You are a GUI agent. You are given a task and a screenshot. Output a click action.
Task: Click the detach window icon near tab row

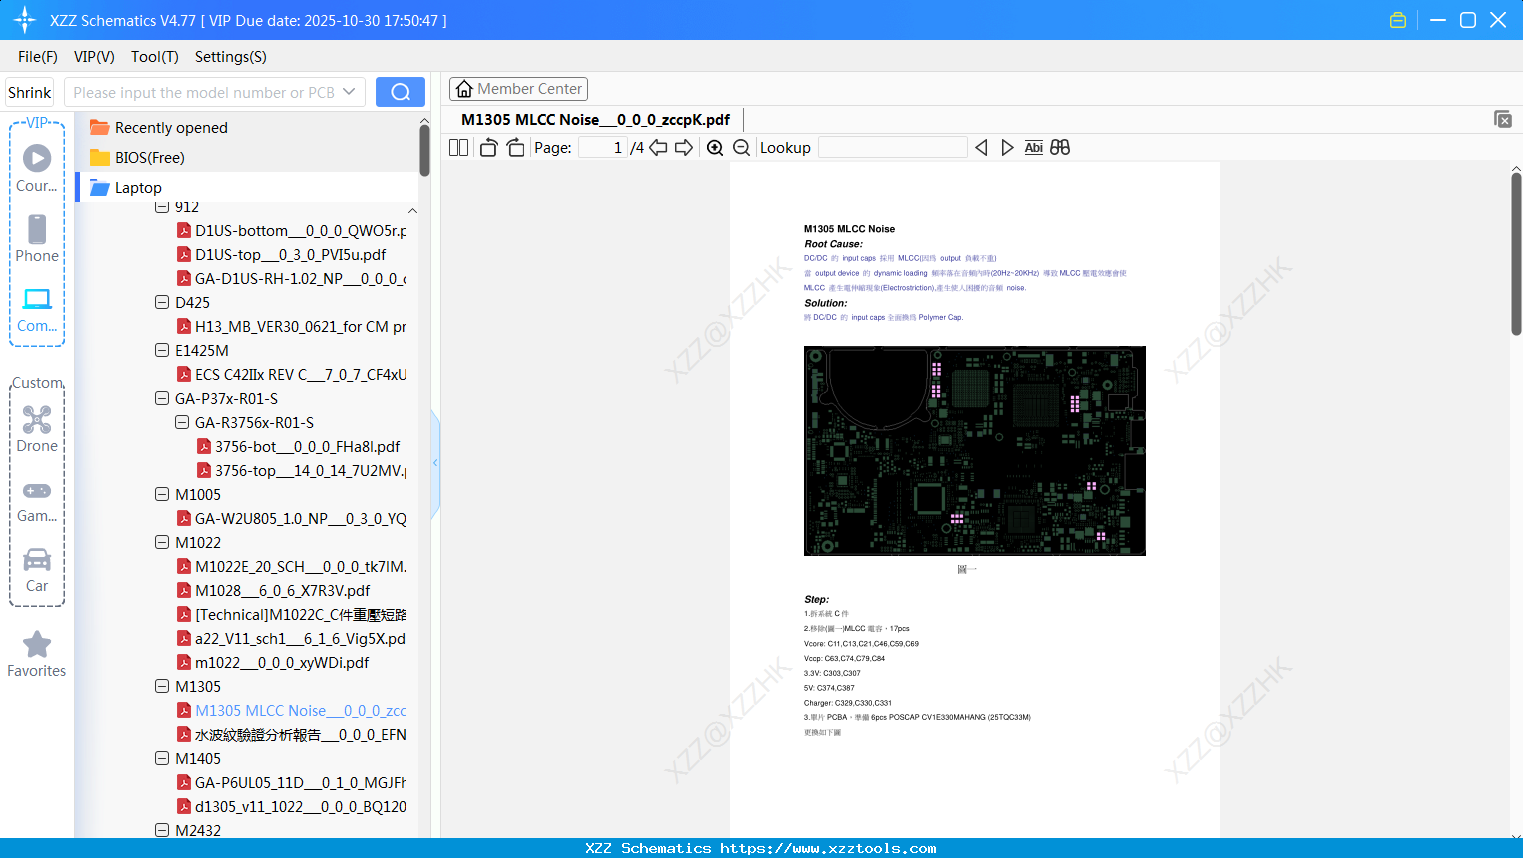(1503, 119)
